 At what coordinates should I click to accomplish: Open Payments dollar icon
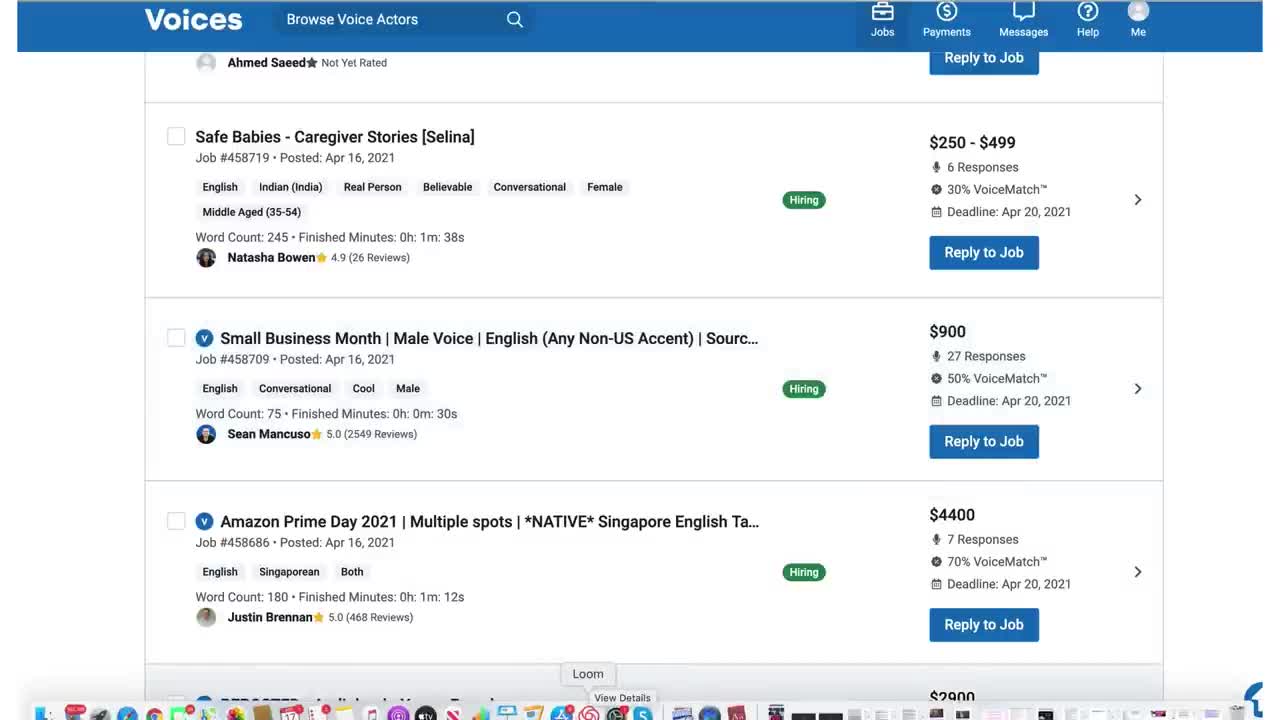pos(946,11)
